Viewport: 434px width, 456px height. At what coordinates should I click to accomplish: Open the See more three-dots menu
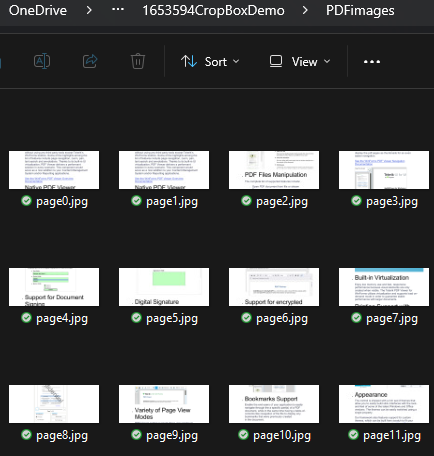[x=372, y=62]
